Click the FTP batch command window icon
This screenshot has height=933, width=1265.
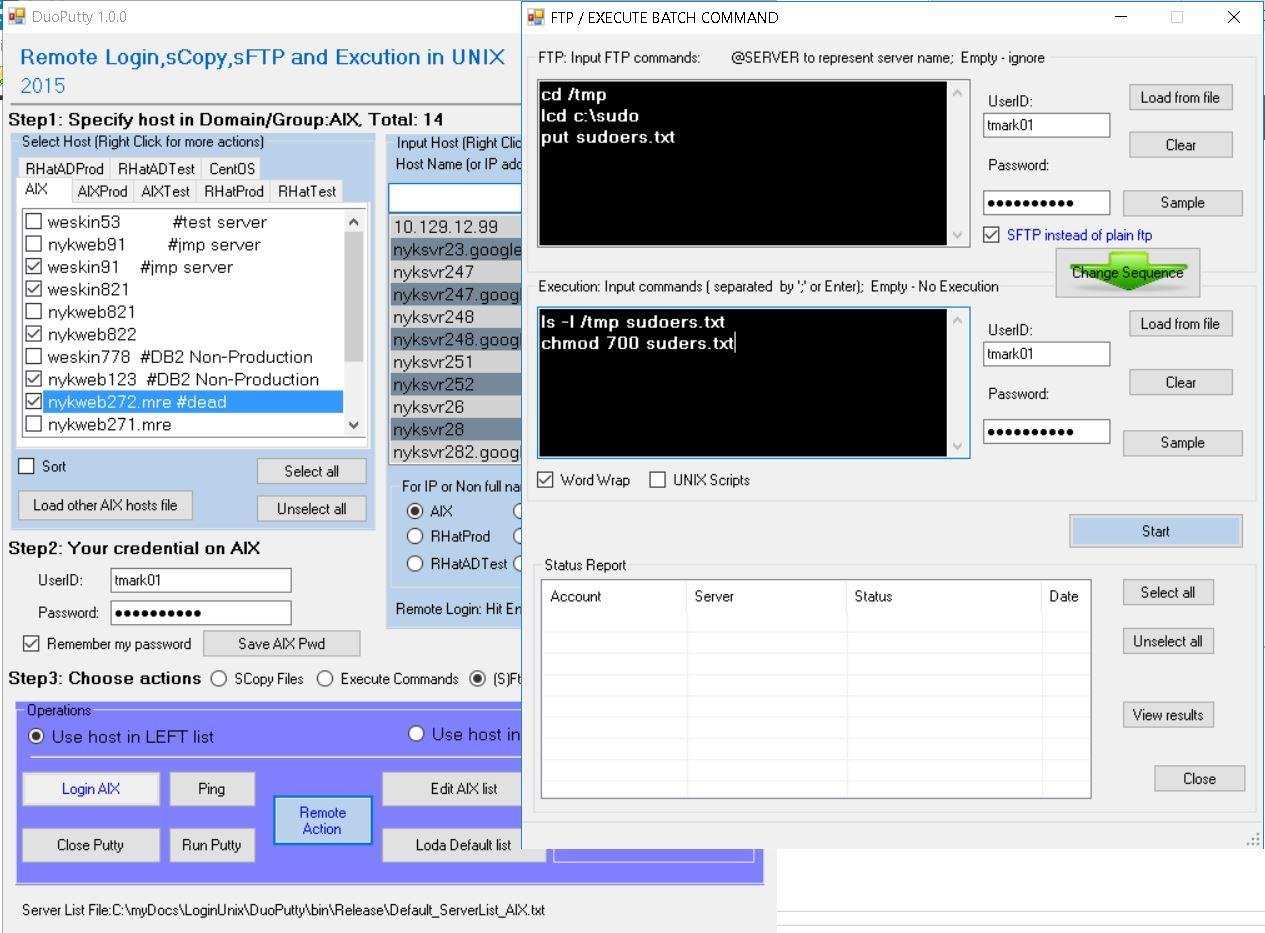coord(535,17)
